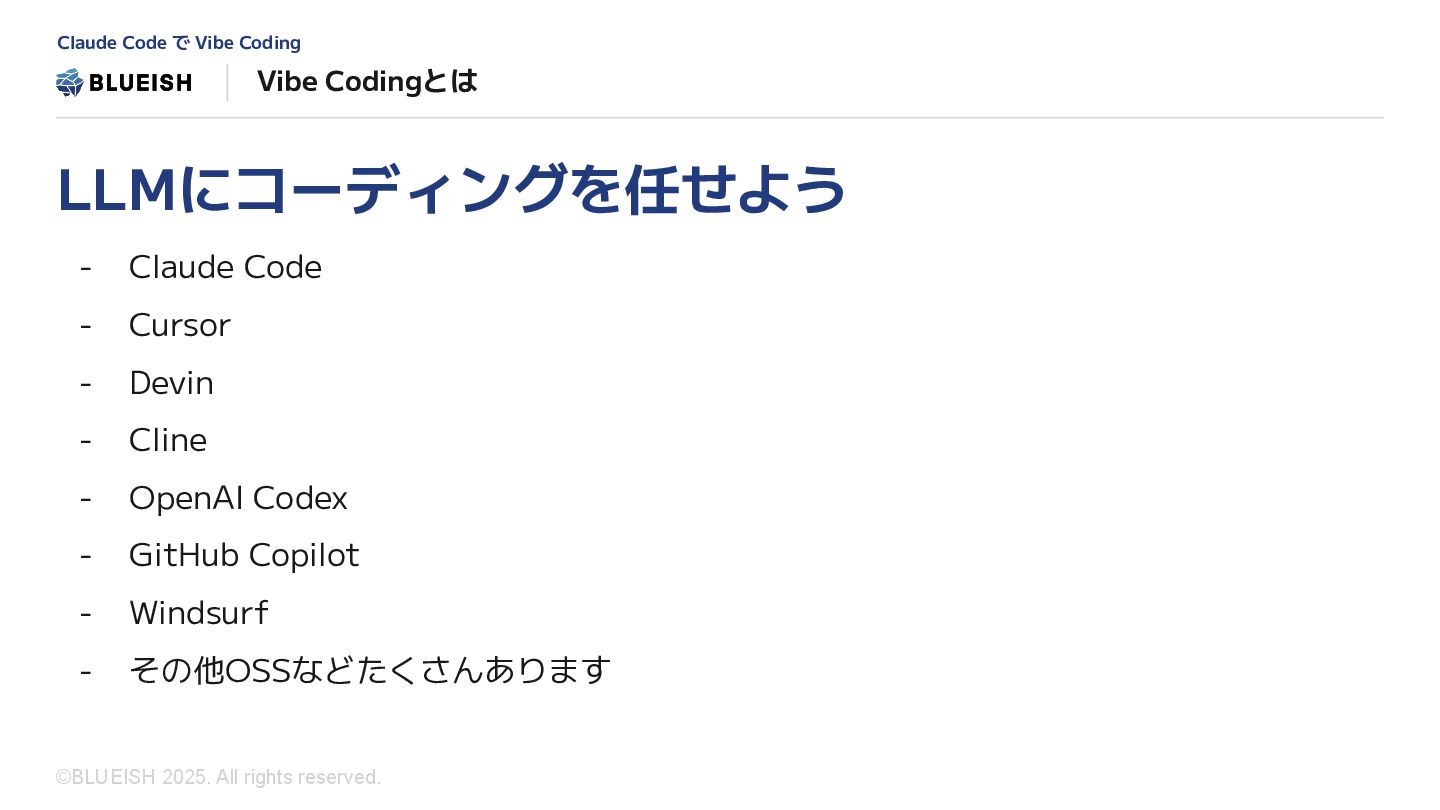
Task: Click the horizontal rule under the header
Action: [x=720, y=117]
